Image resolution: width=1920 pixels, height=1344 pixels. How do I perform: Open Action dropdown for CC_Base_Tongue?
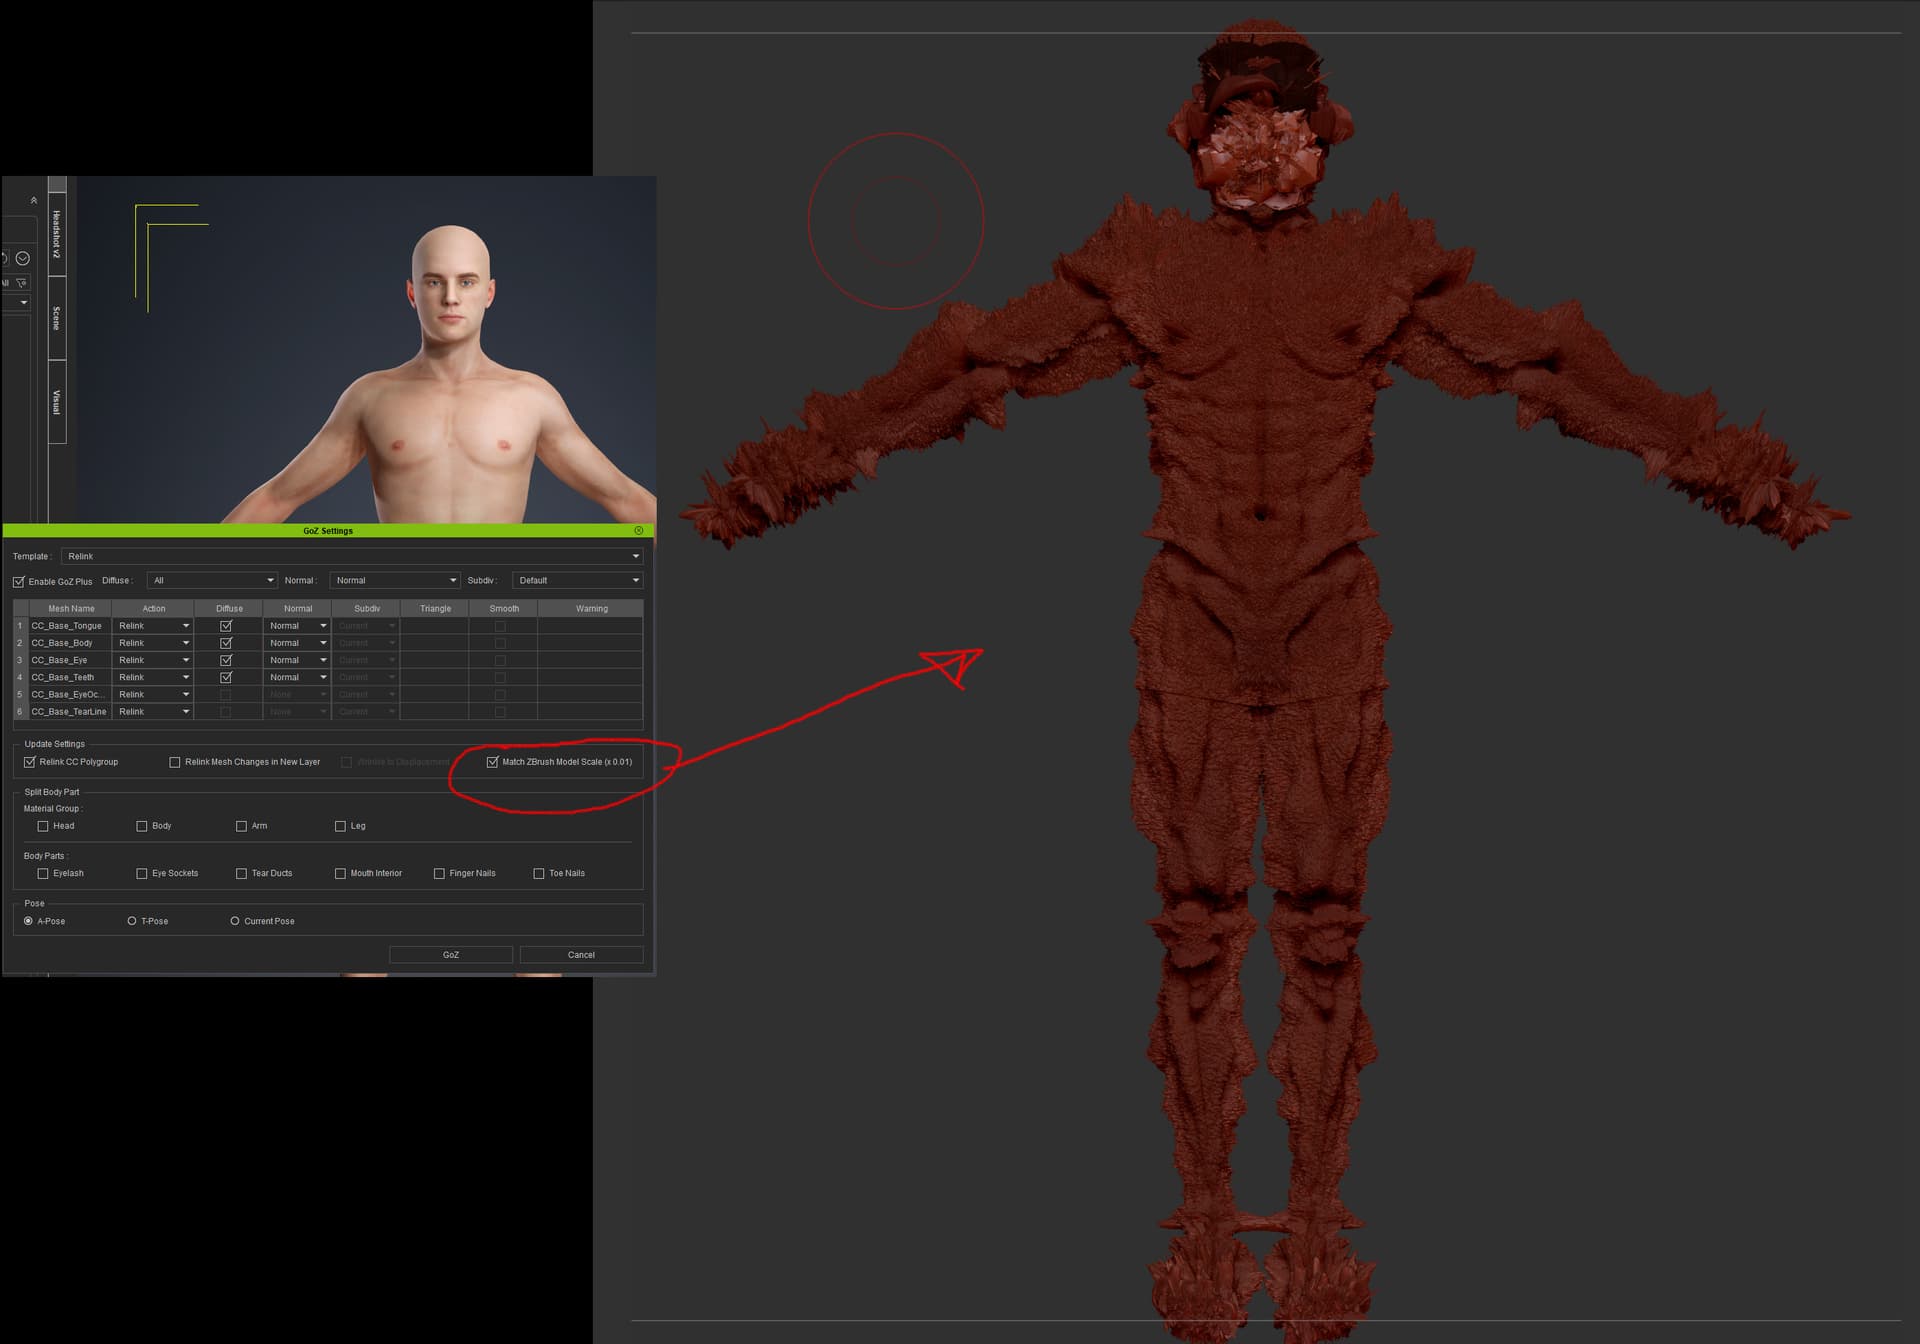click(x=154, y=626)
